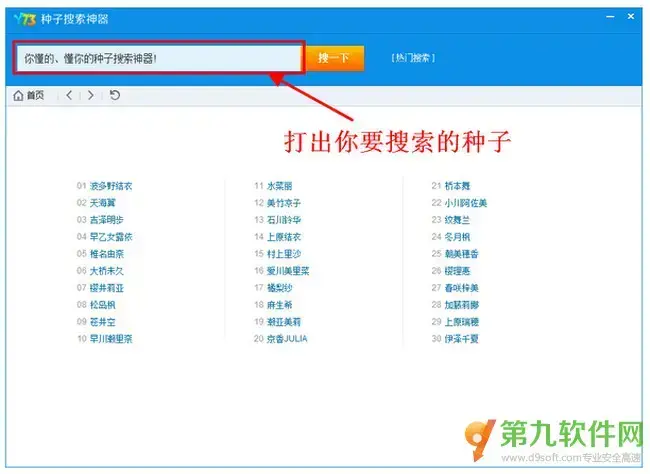The width and height of the screenshot is (650, 474).
Task: Open hot search entry 05 椎名由奈
Action: [x=107, y=254]
